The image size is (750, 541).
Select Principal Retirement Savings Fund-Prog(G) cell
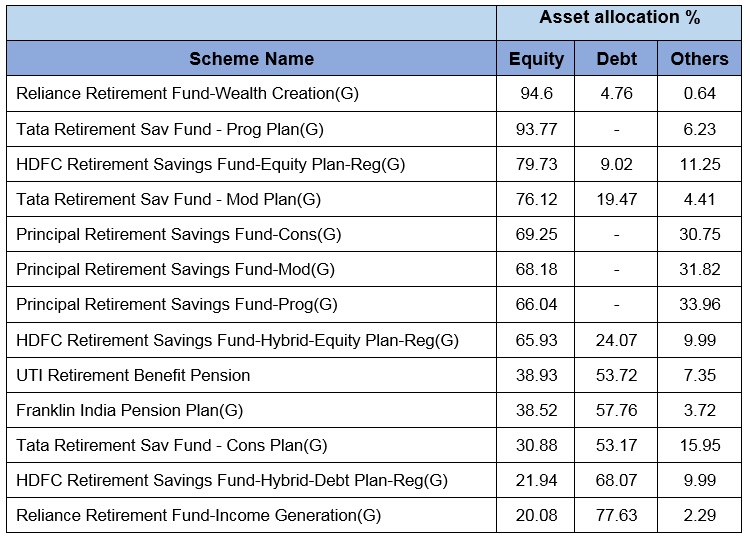click(x=178, y=305)
